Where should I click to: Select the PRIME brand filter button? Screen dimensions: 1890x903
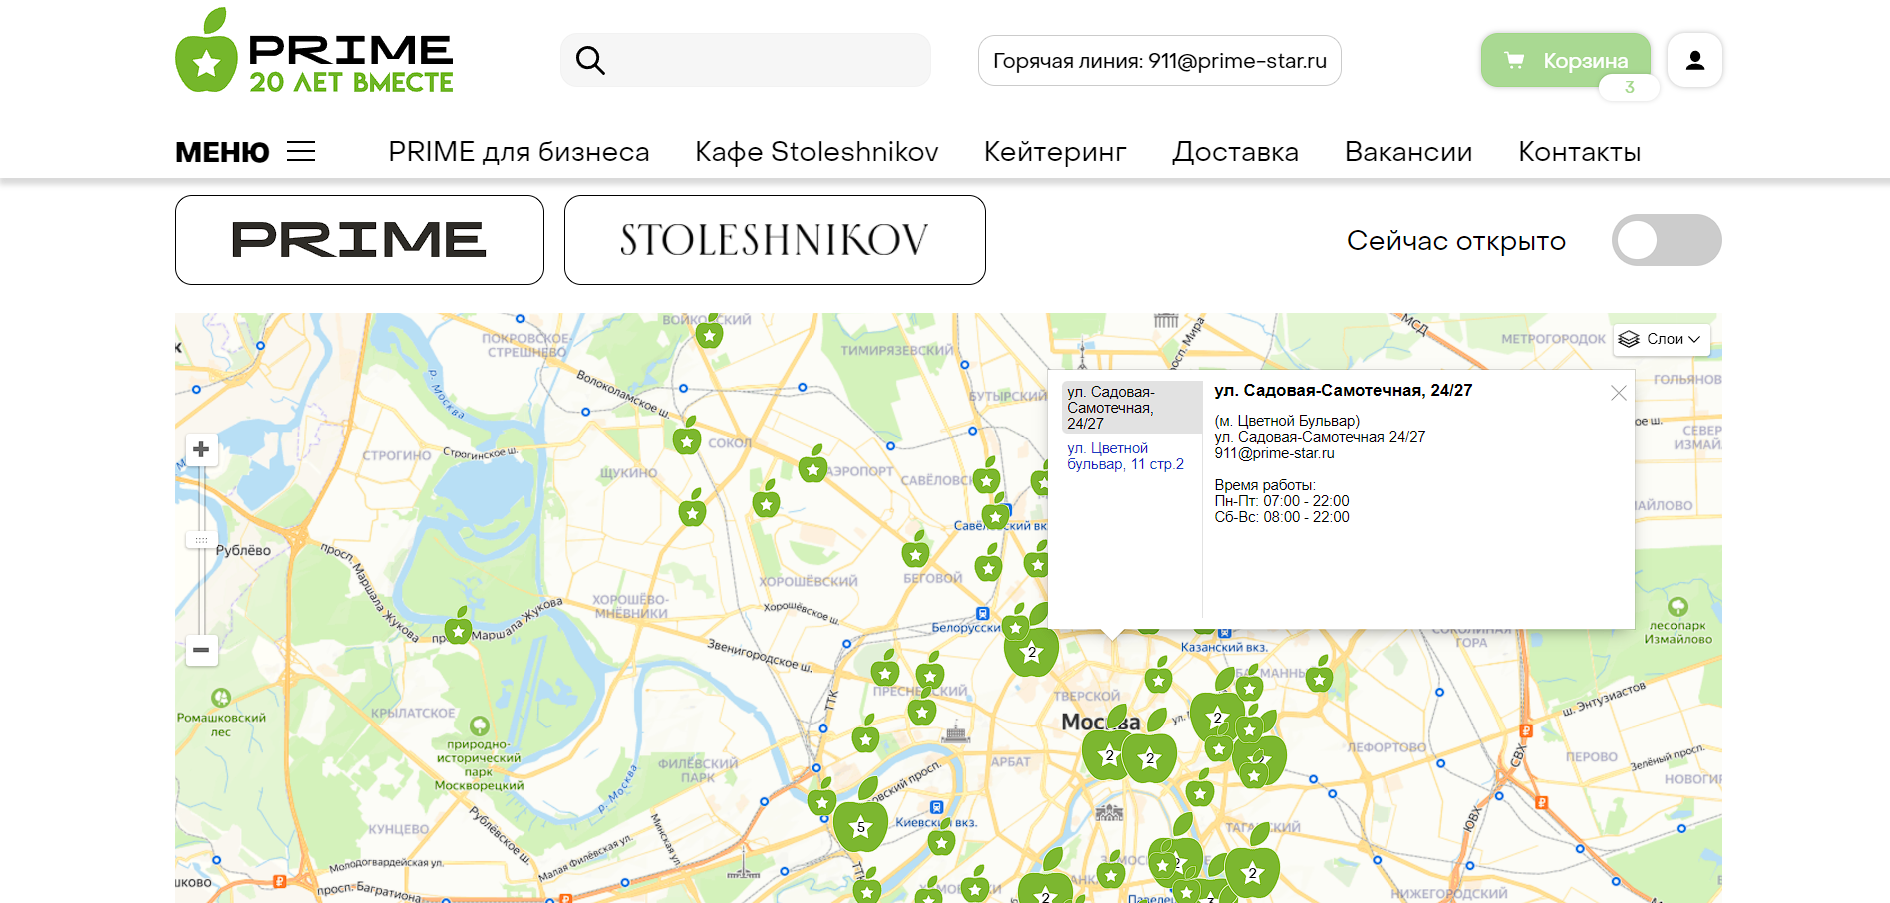pyautogui.click(x=359, y=240)
